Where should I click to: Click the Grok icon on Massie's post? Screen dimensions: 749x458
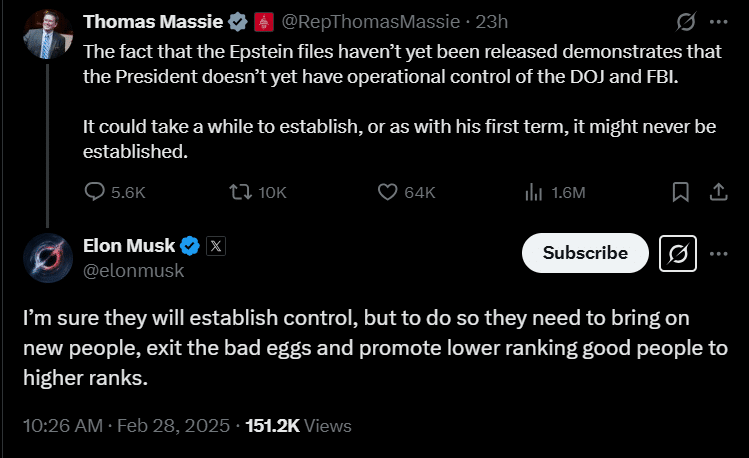pos(686,22)
